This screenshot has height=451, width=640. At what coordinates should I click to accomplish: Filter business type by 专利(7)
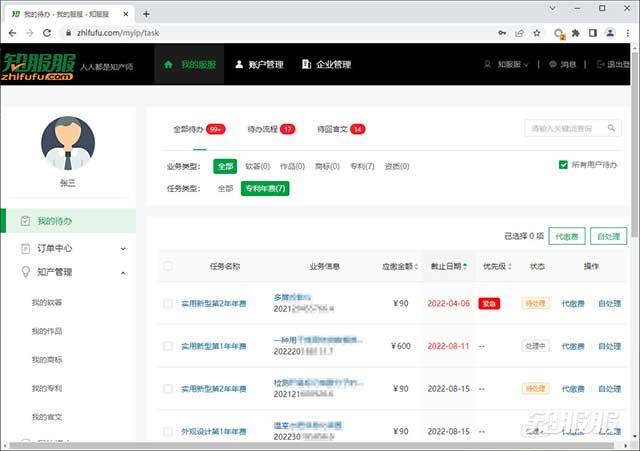360,166
